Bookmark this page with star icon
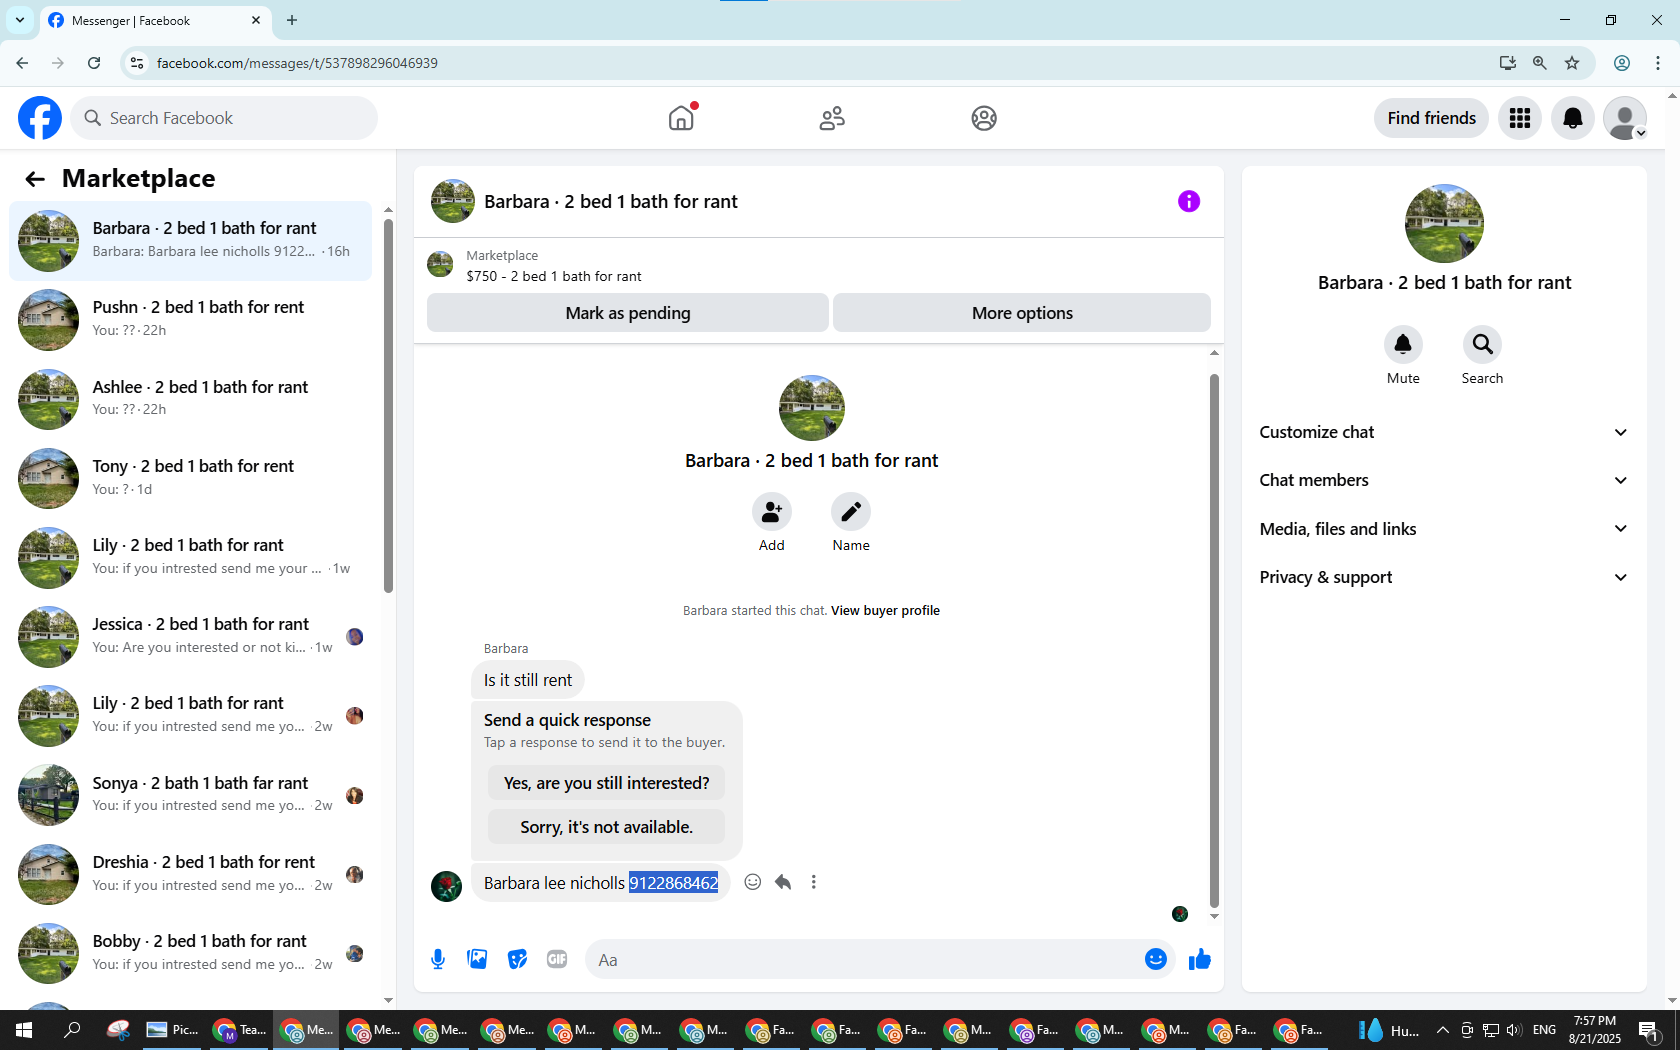1680x1050 pixels. [1572, 63]
